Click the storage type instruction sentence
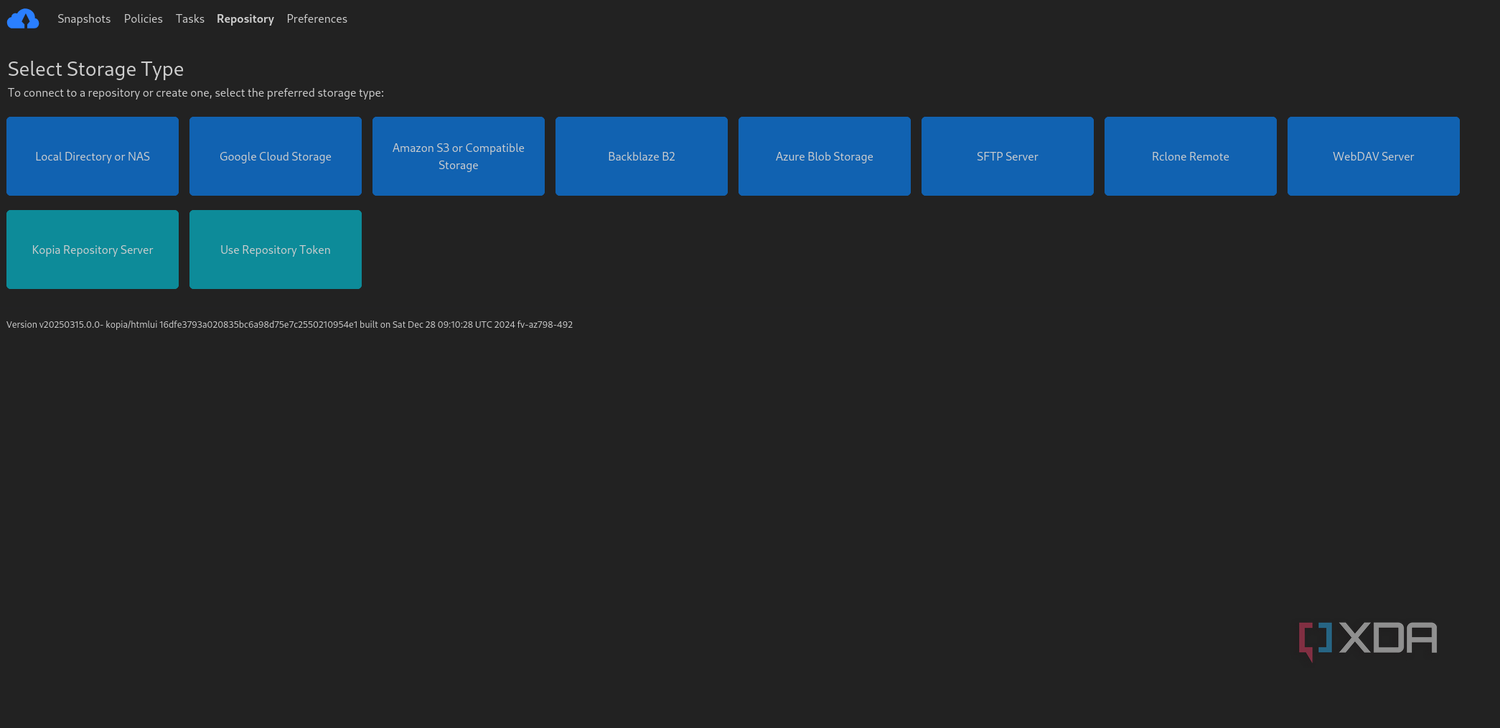Screen dimensions: 1500x728 (196, 93)
